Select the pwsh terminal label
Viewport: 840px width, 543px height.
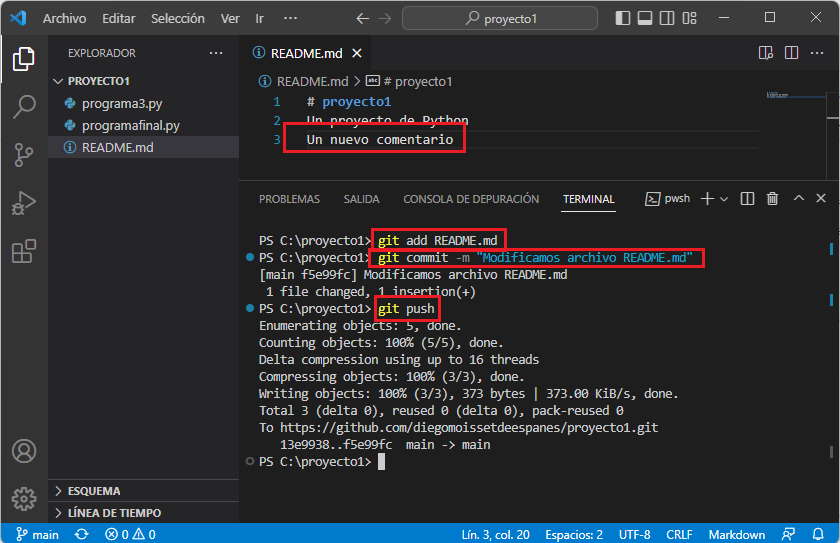(668, 199)
